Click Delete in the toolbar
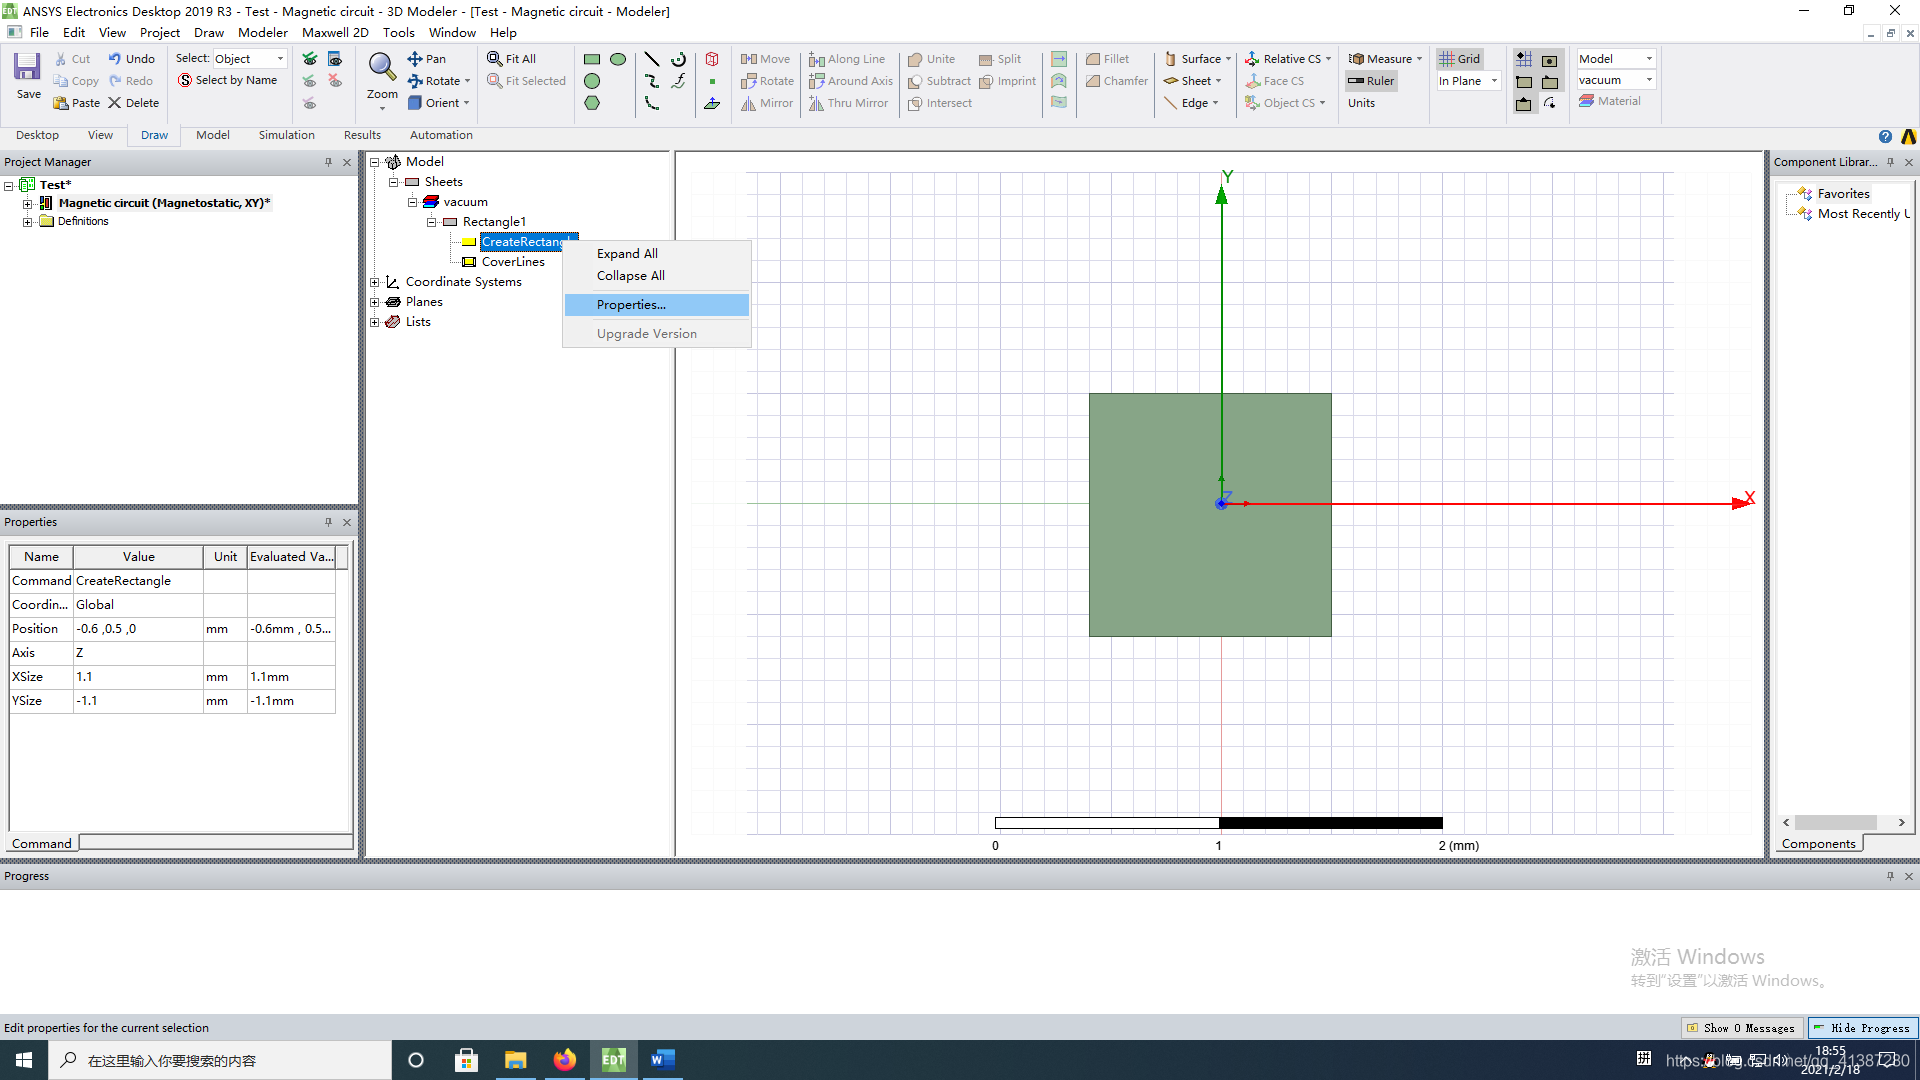This screenshot has width=1920, height=1080. click(x=134, y=103)
